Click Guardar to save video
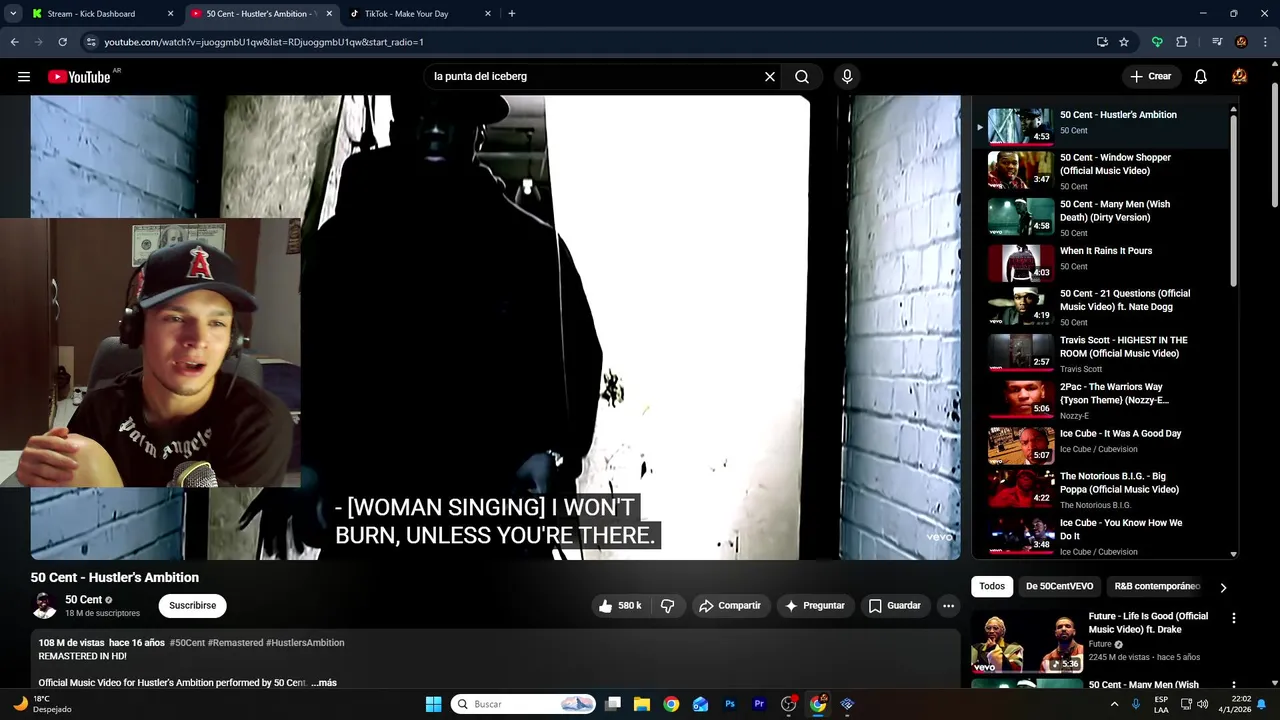The width and height of the screenshot is (1280, 720). [894, 606]
